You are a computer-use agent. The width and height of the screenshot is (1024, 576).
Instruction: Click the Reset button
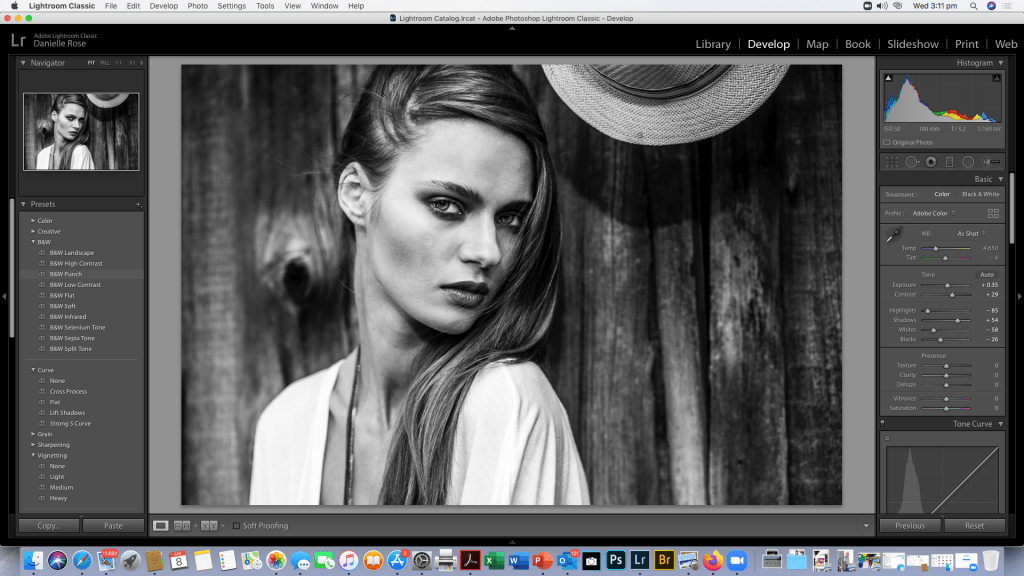tap(974, 525)
